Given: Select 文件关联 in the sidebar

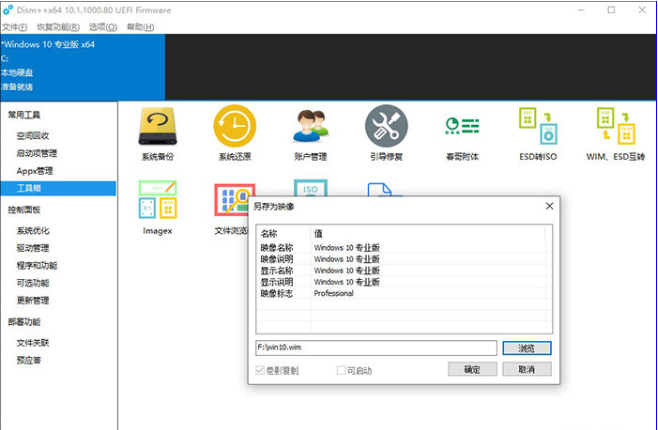Looking at the screenshot, I should 33,343.
